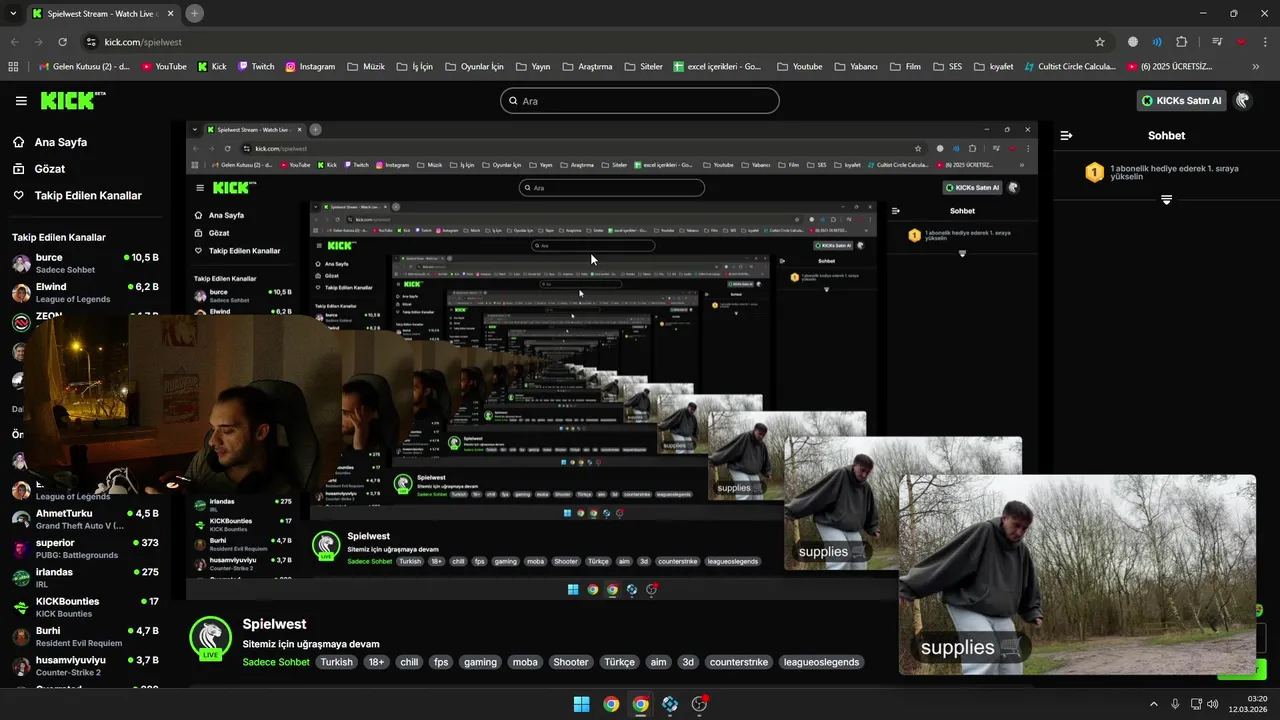Click the kick.com/spielwest address bar
This screenshot has width=1280, height=720.
(x=590, y=42)
